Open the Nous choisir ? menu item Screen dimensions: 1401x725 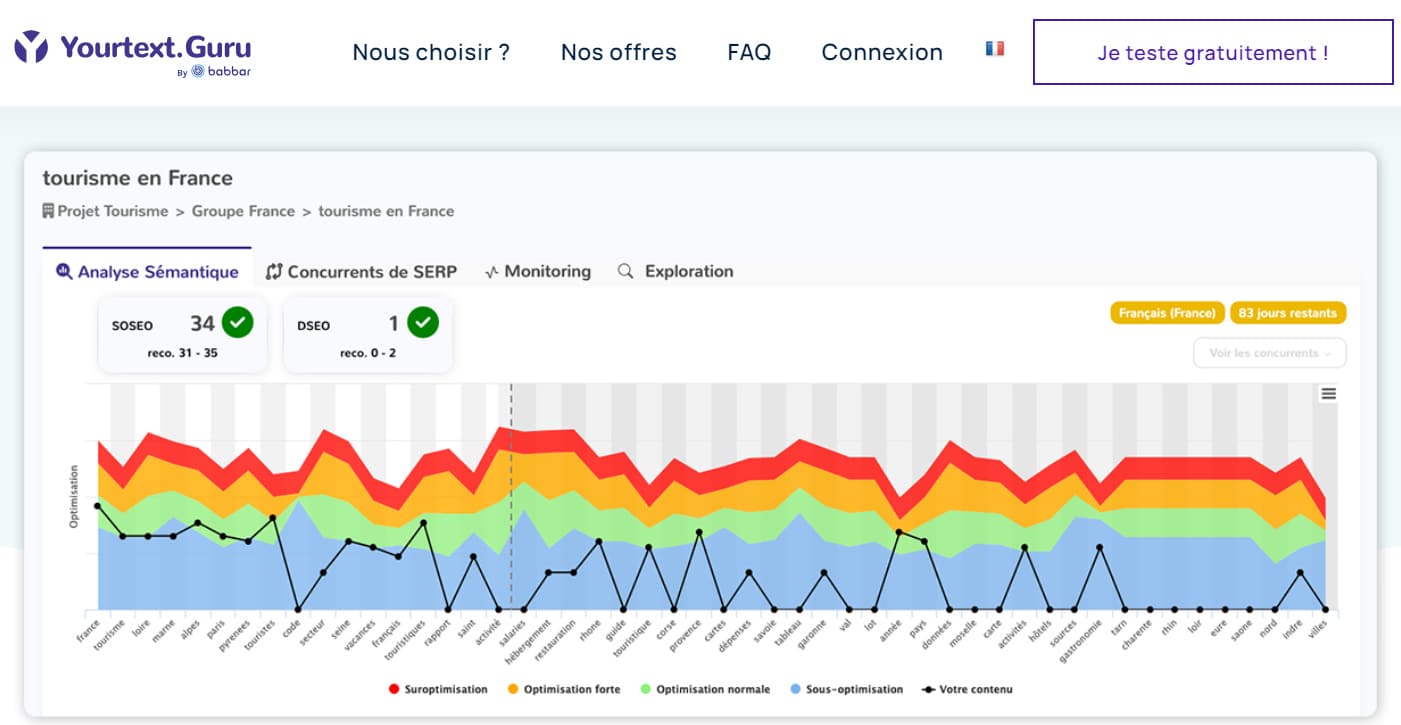pos(431,52)
